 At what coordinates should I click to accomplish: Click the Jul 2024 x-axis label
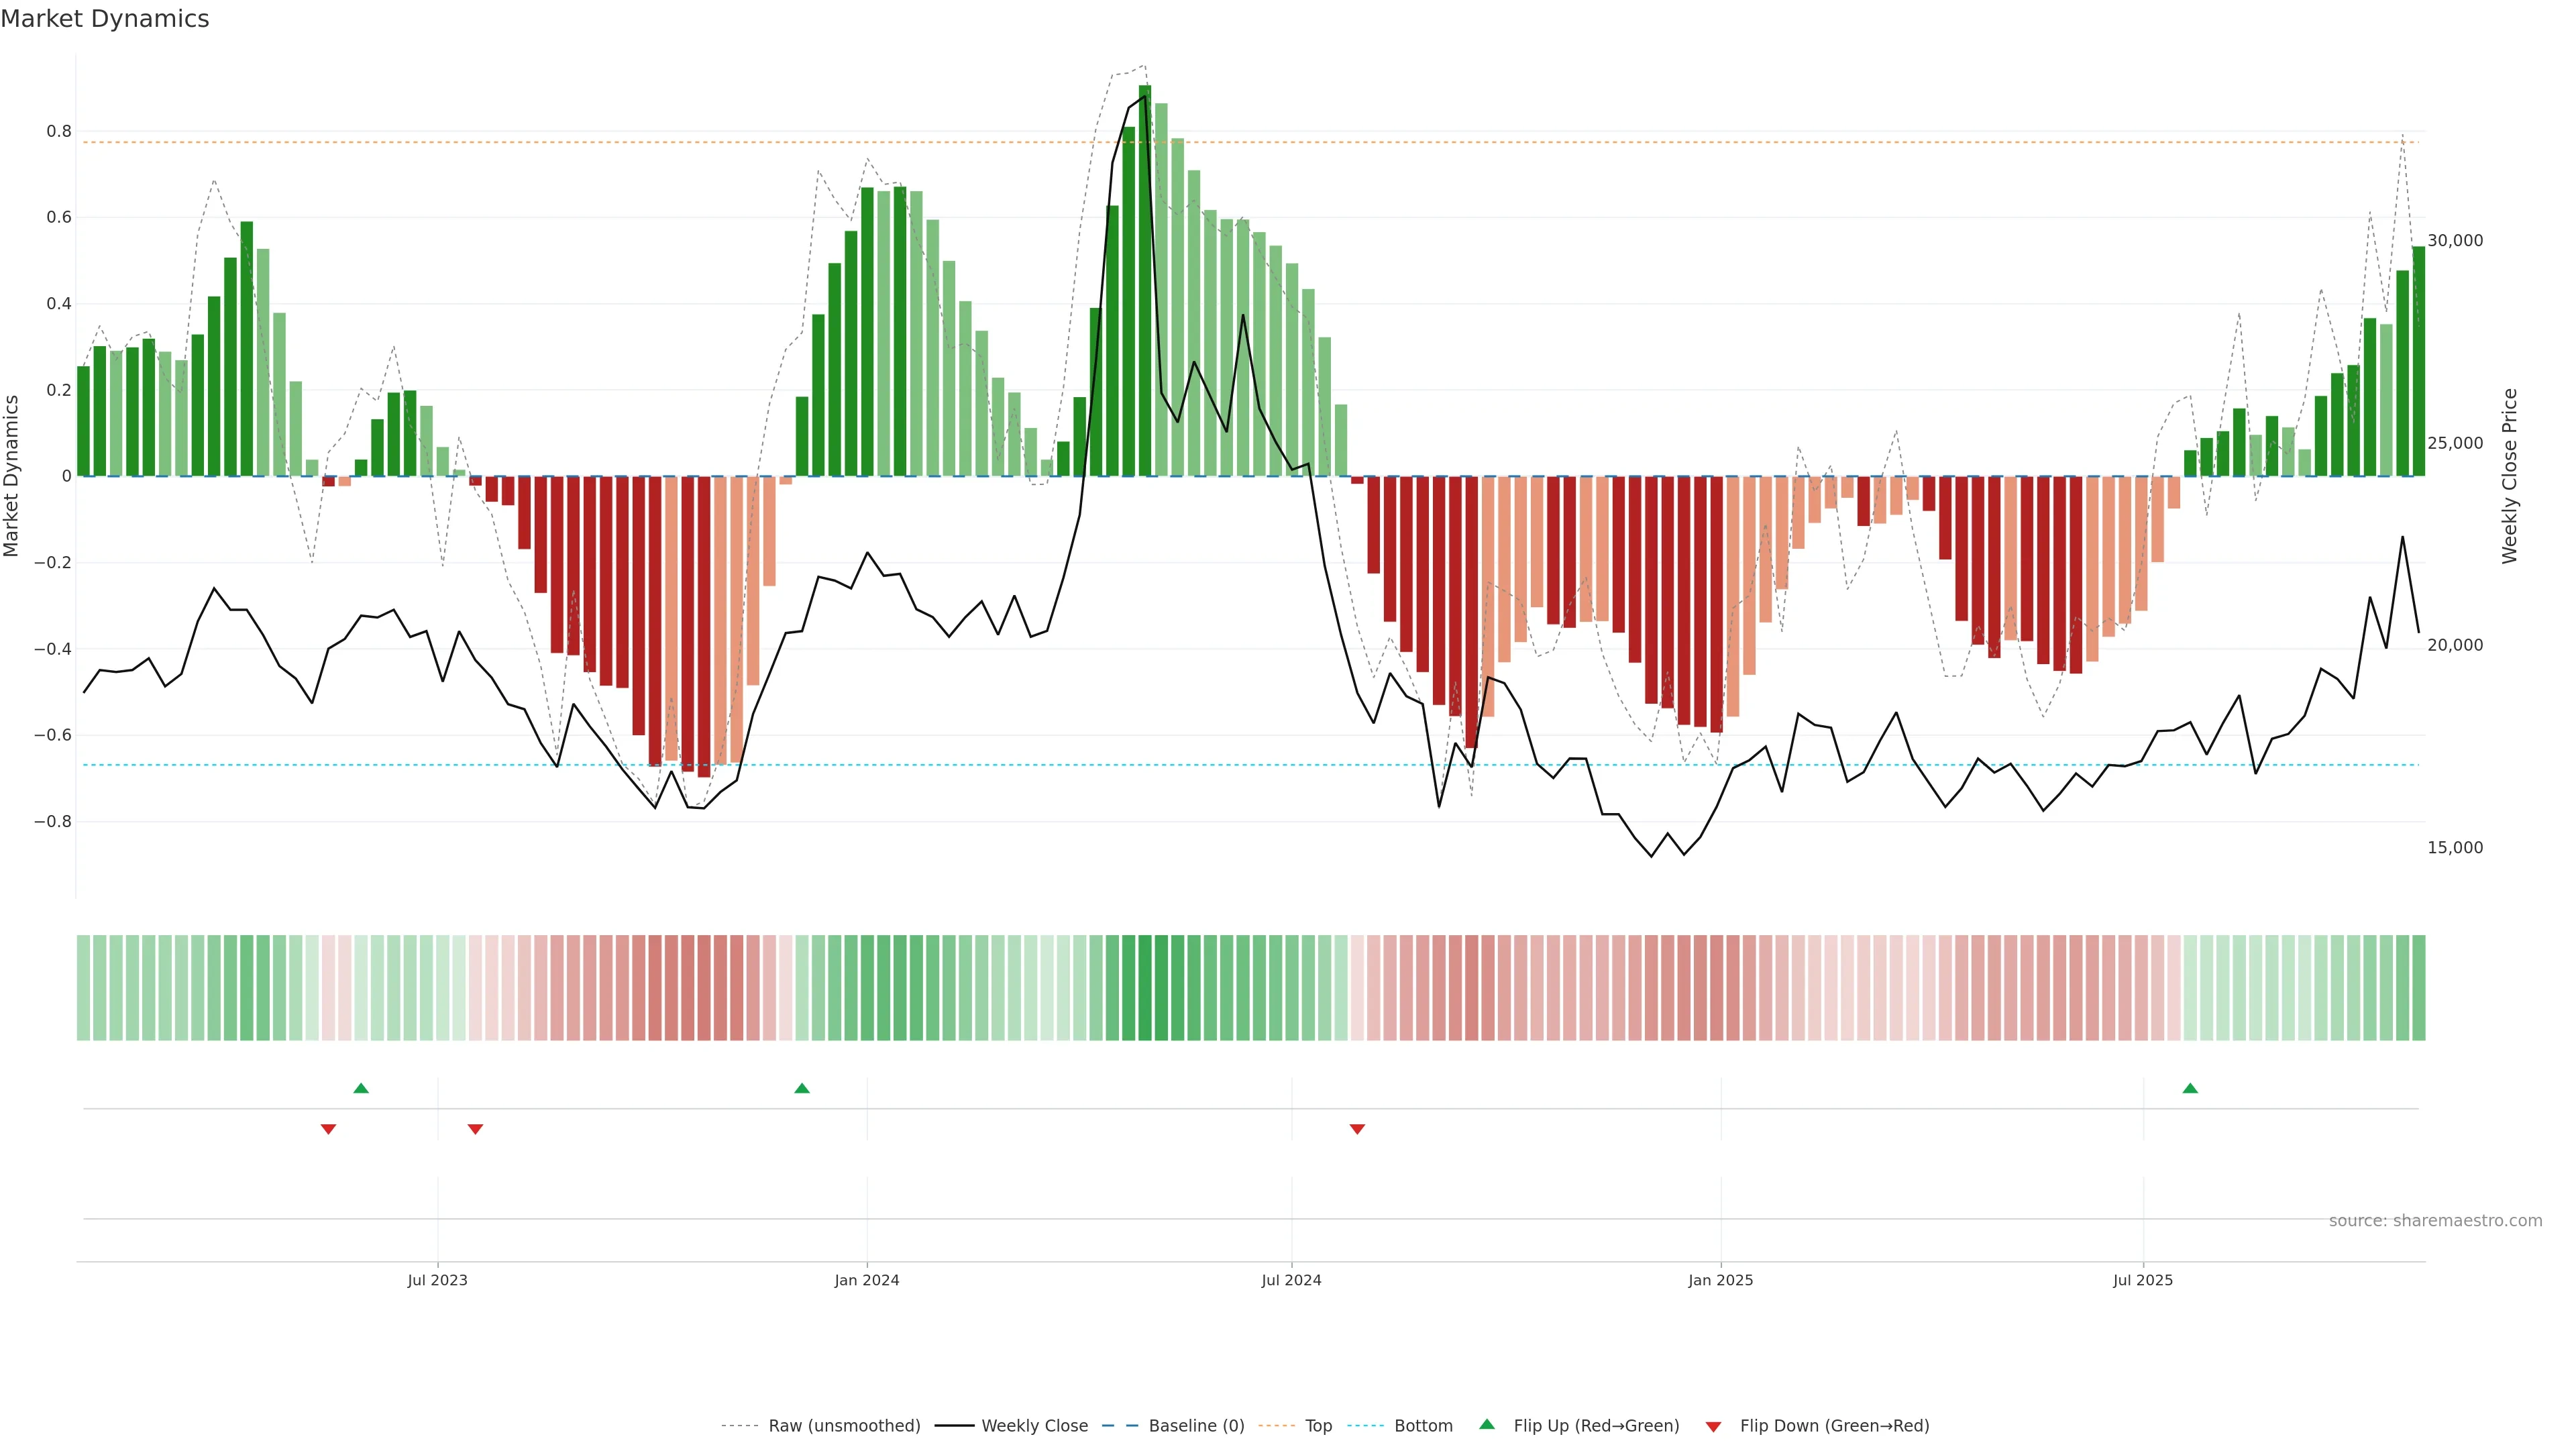[x=1291, y=1280]
